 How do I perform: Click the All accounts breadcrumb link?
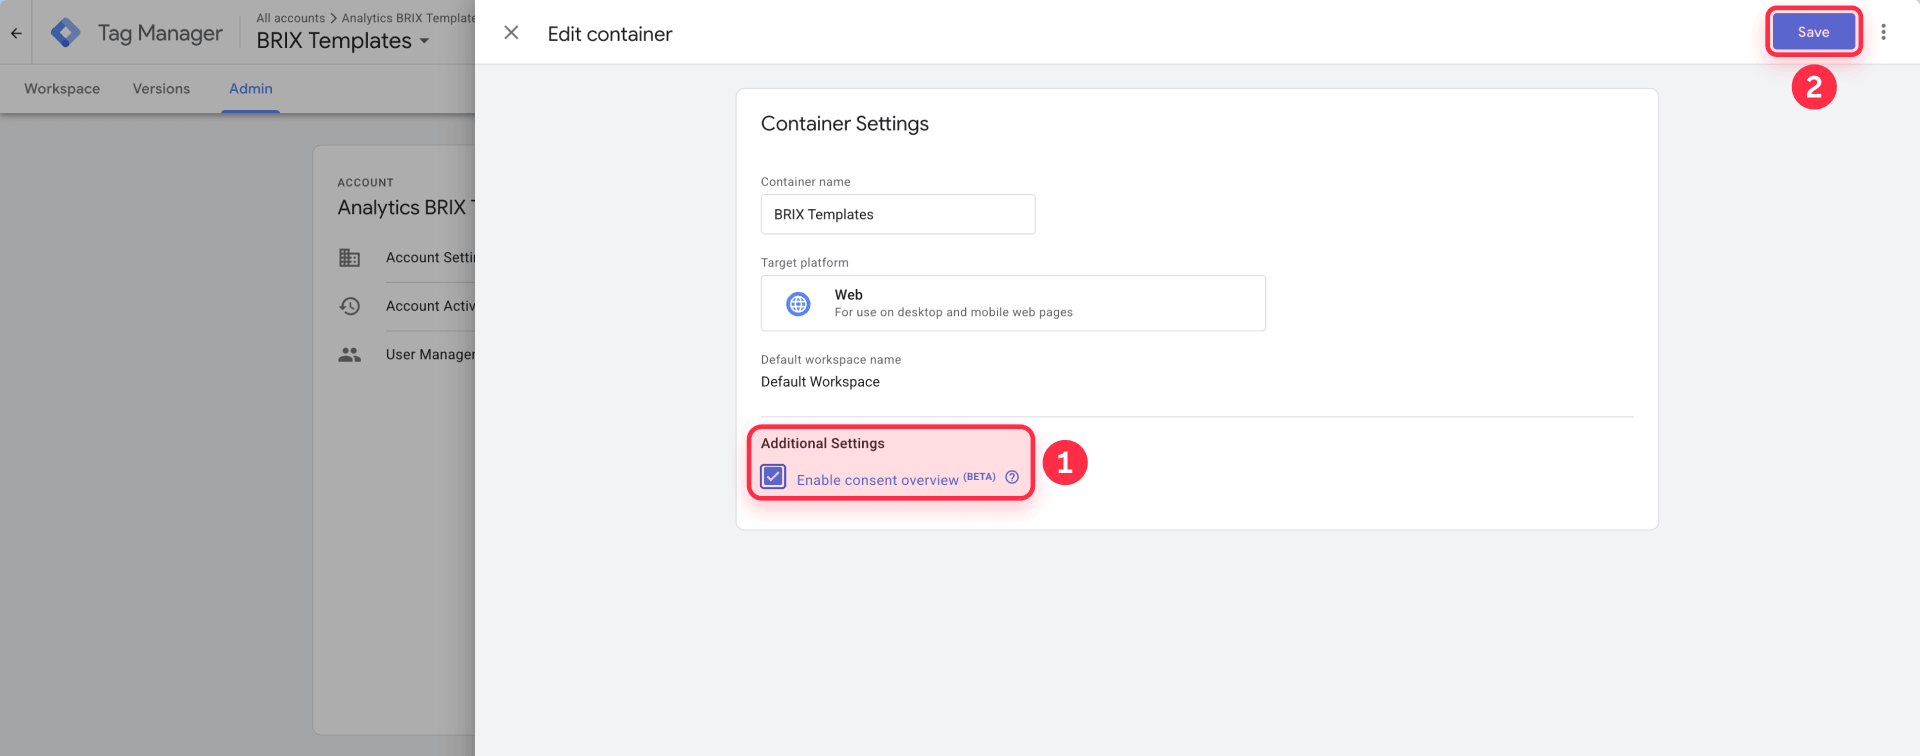(x=290, y=18)
